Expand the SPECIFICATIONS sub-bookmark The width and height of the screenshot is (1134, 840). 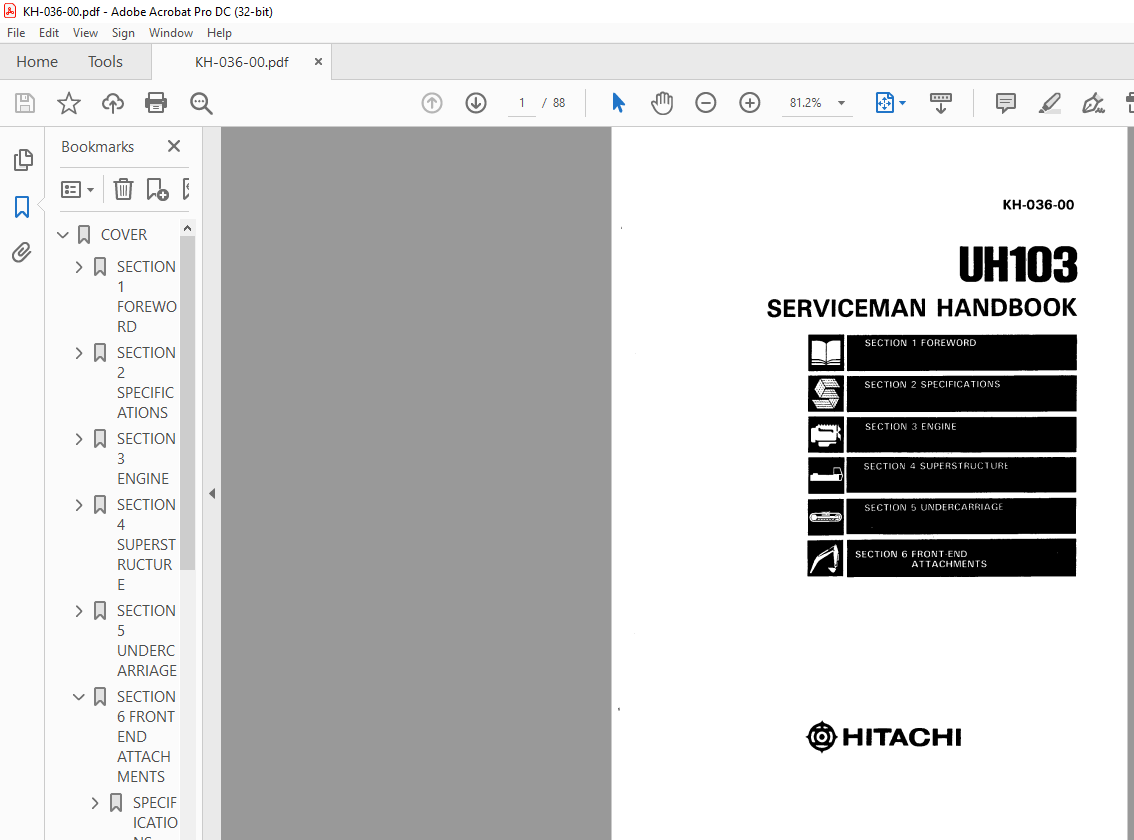click(95, 803)
